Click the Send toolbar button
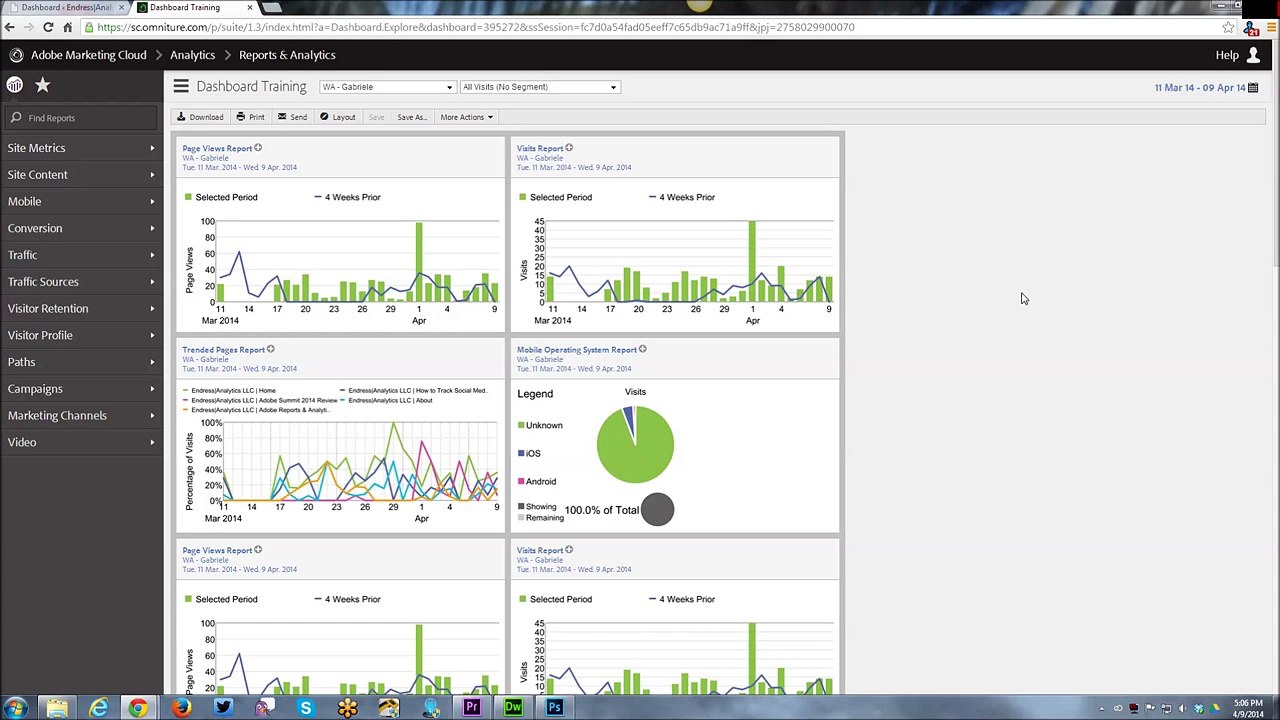This screenshot has height=720, width=1280. tap(292, 117)
